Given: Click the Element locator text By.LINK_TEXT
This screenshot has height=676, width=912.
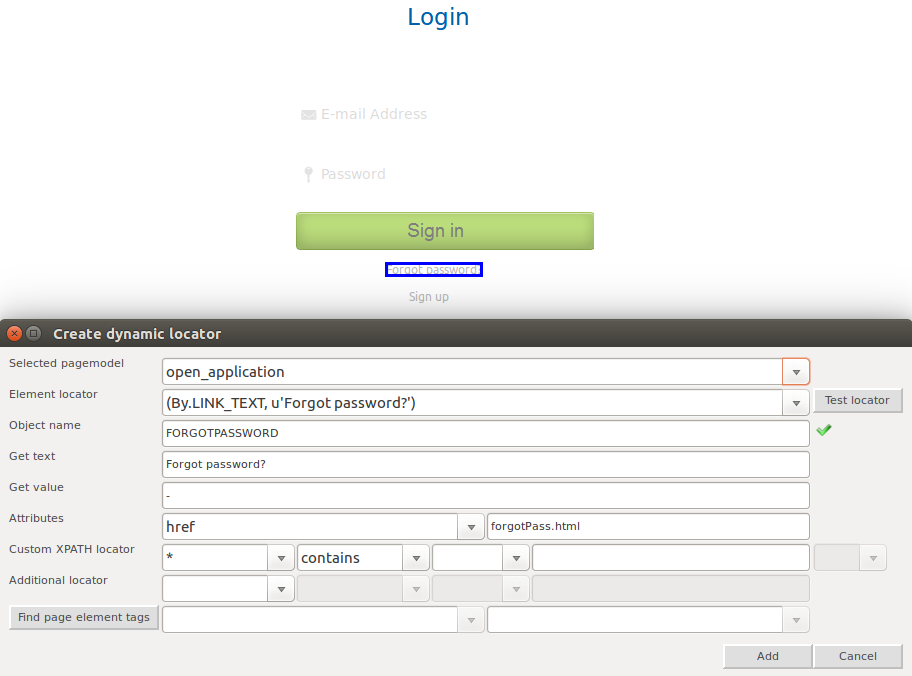Looking at the screenshot, I should (291, 403).
